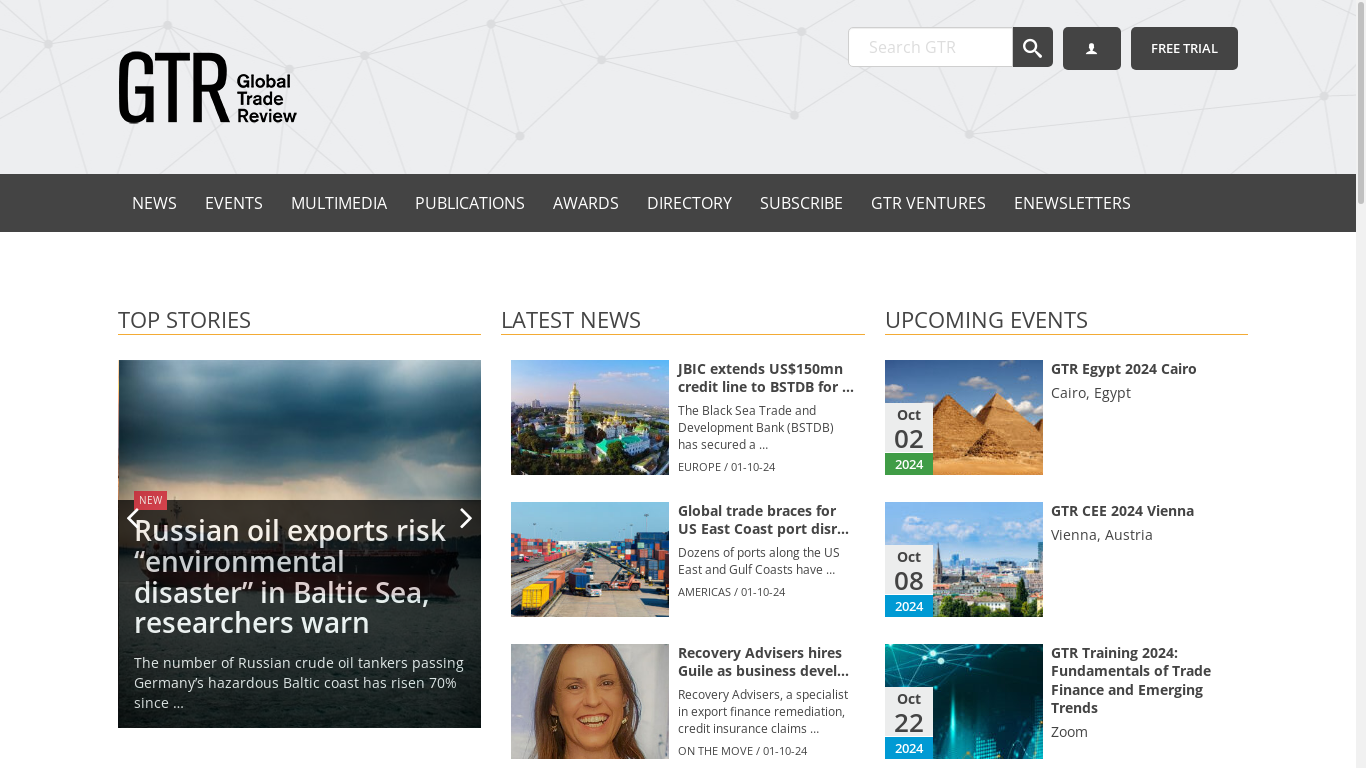The height and width of the screenshot is (768, 1366).
Task: Click the 'Recovery Advisers, a specialist' summary
Action: 763,711
